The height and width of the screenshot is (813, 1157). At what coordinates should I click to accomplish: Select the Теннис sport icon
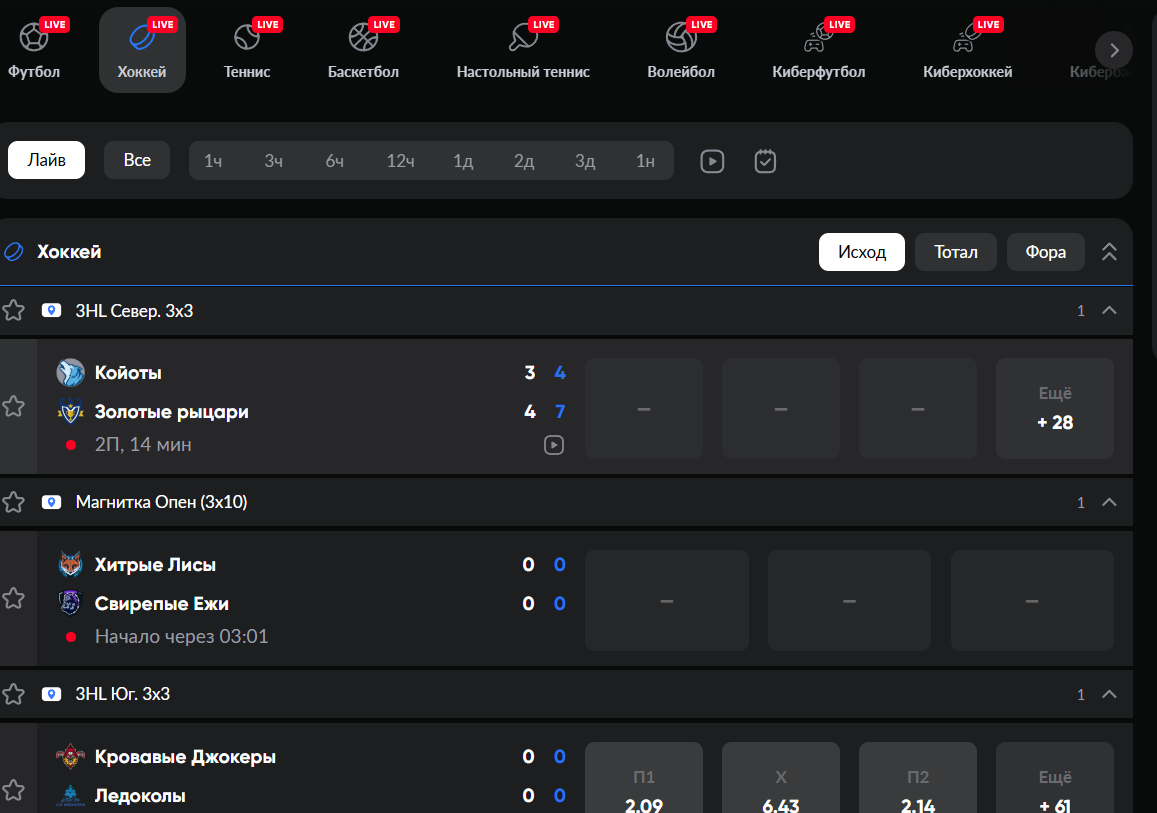[x=246, y=38]
